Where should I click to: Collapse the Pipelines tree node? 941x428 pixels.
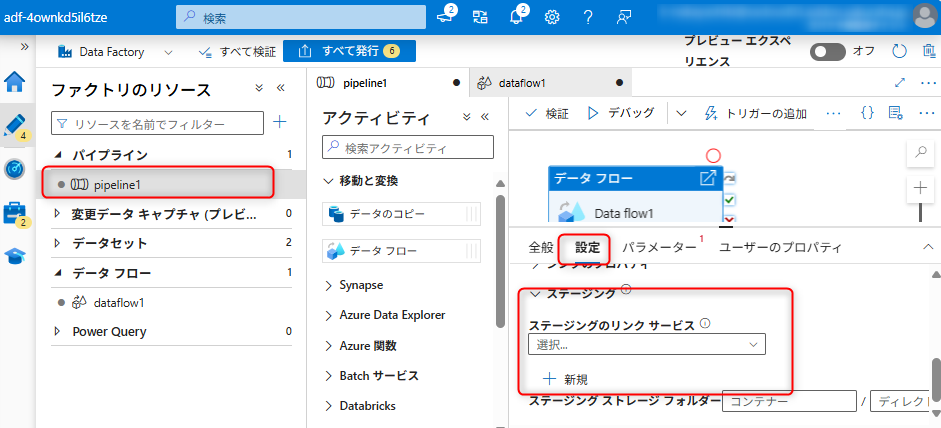[58, 155]
